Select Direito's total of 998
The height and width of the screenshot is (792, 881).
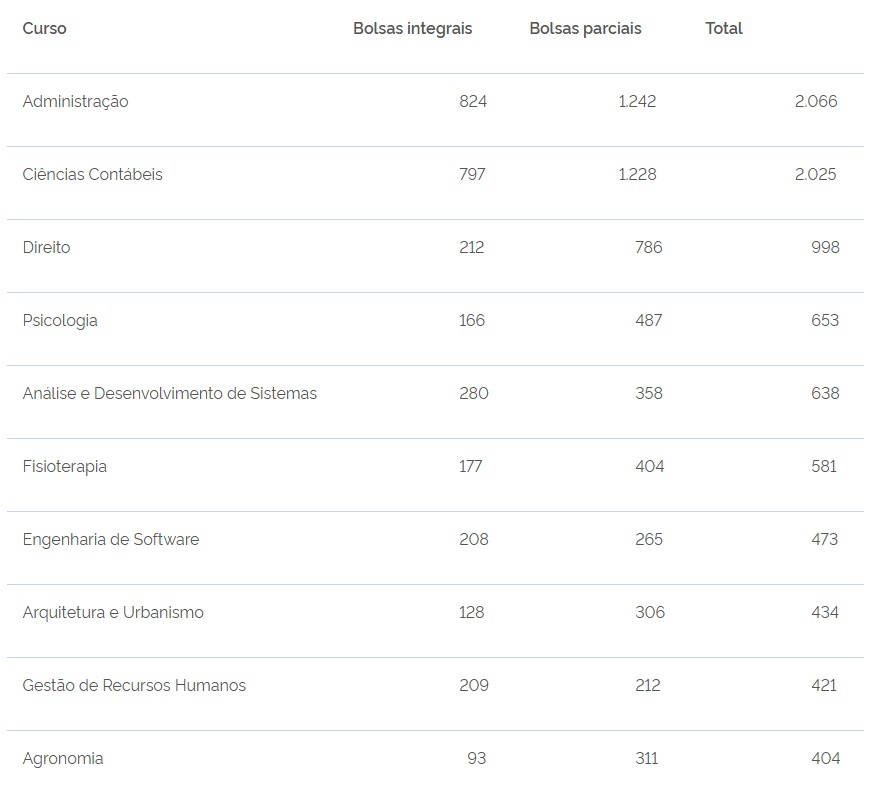pos(825,248)
